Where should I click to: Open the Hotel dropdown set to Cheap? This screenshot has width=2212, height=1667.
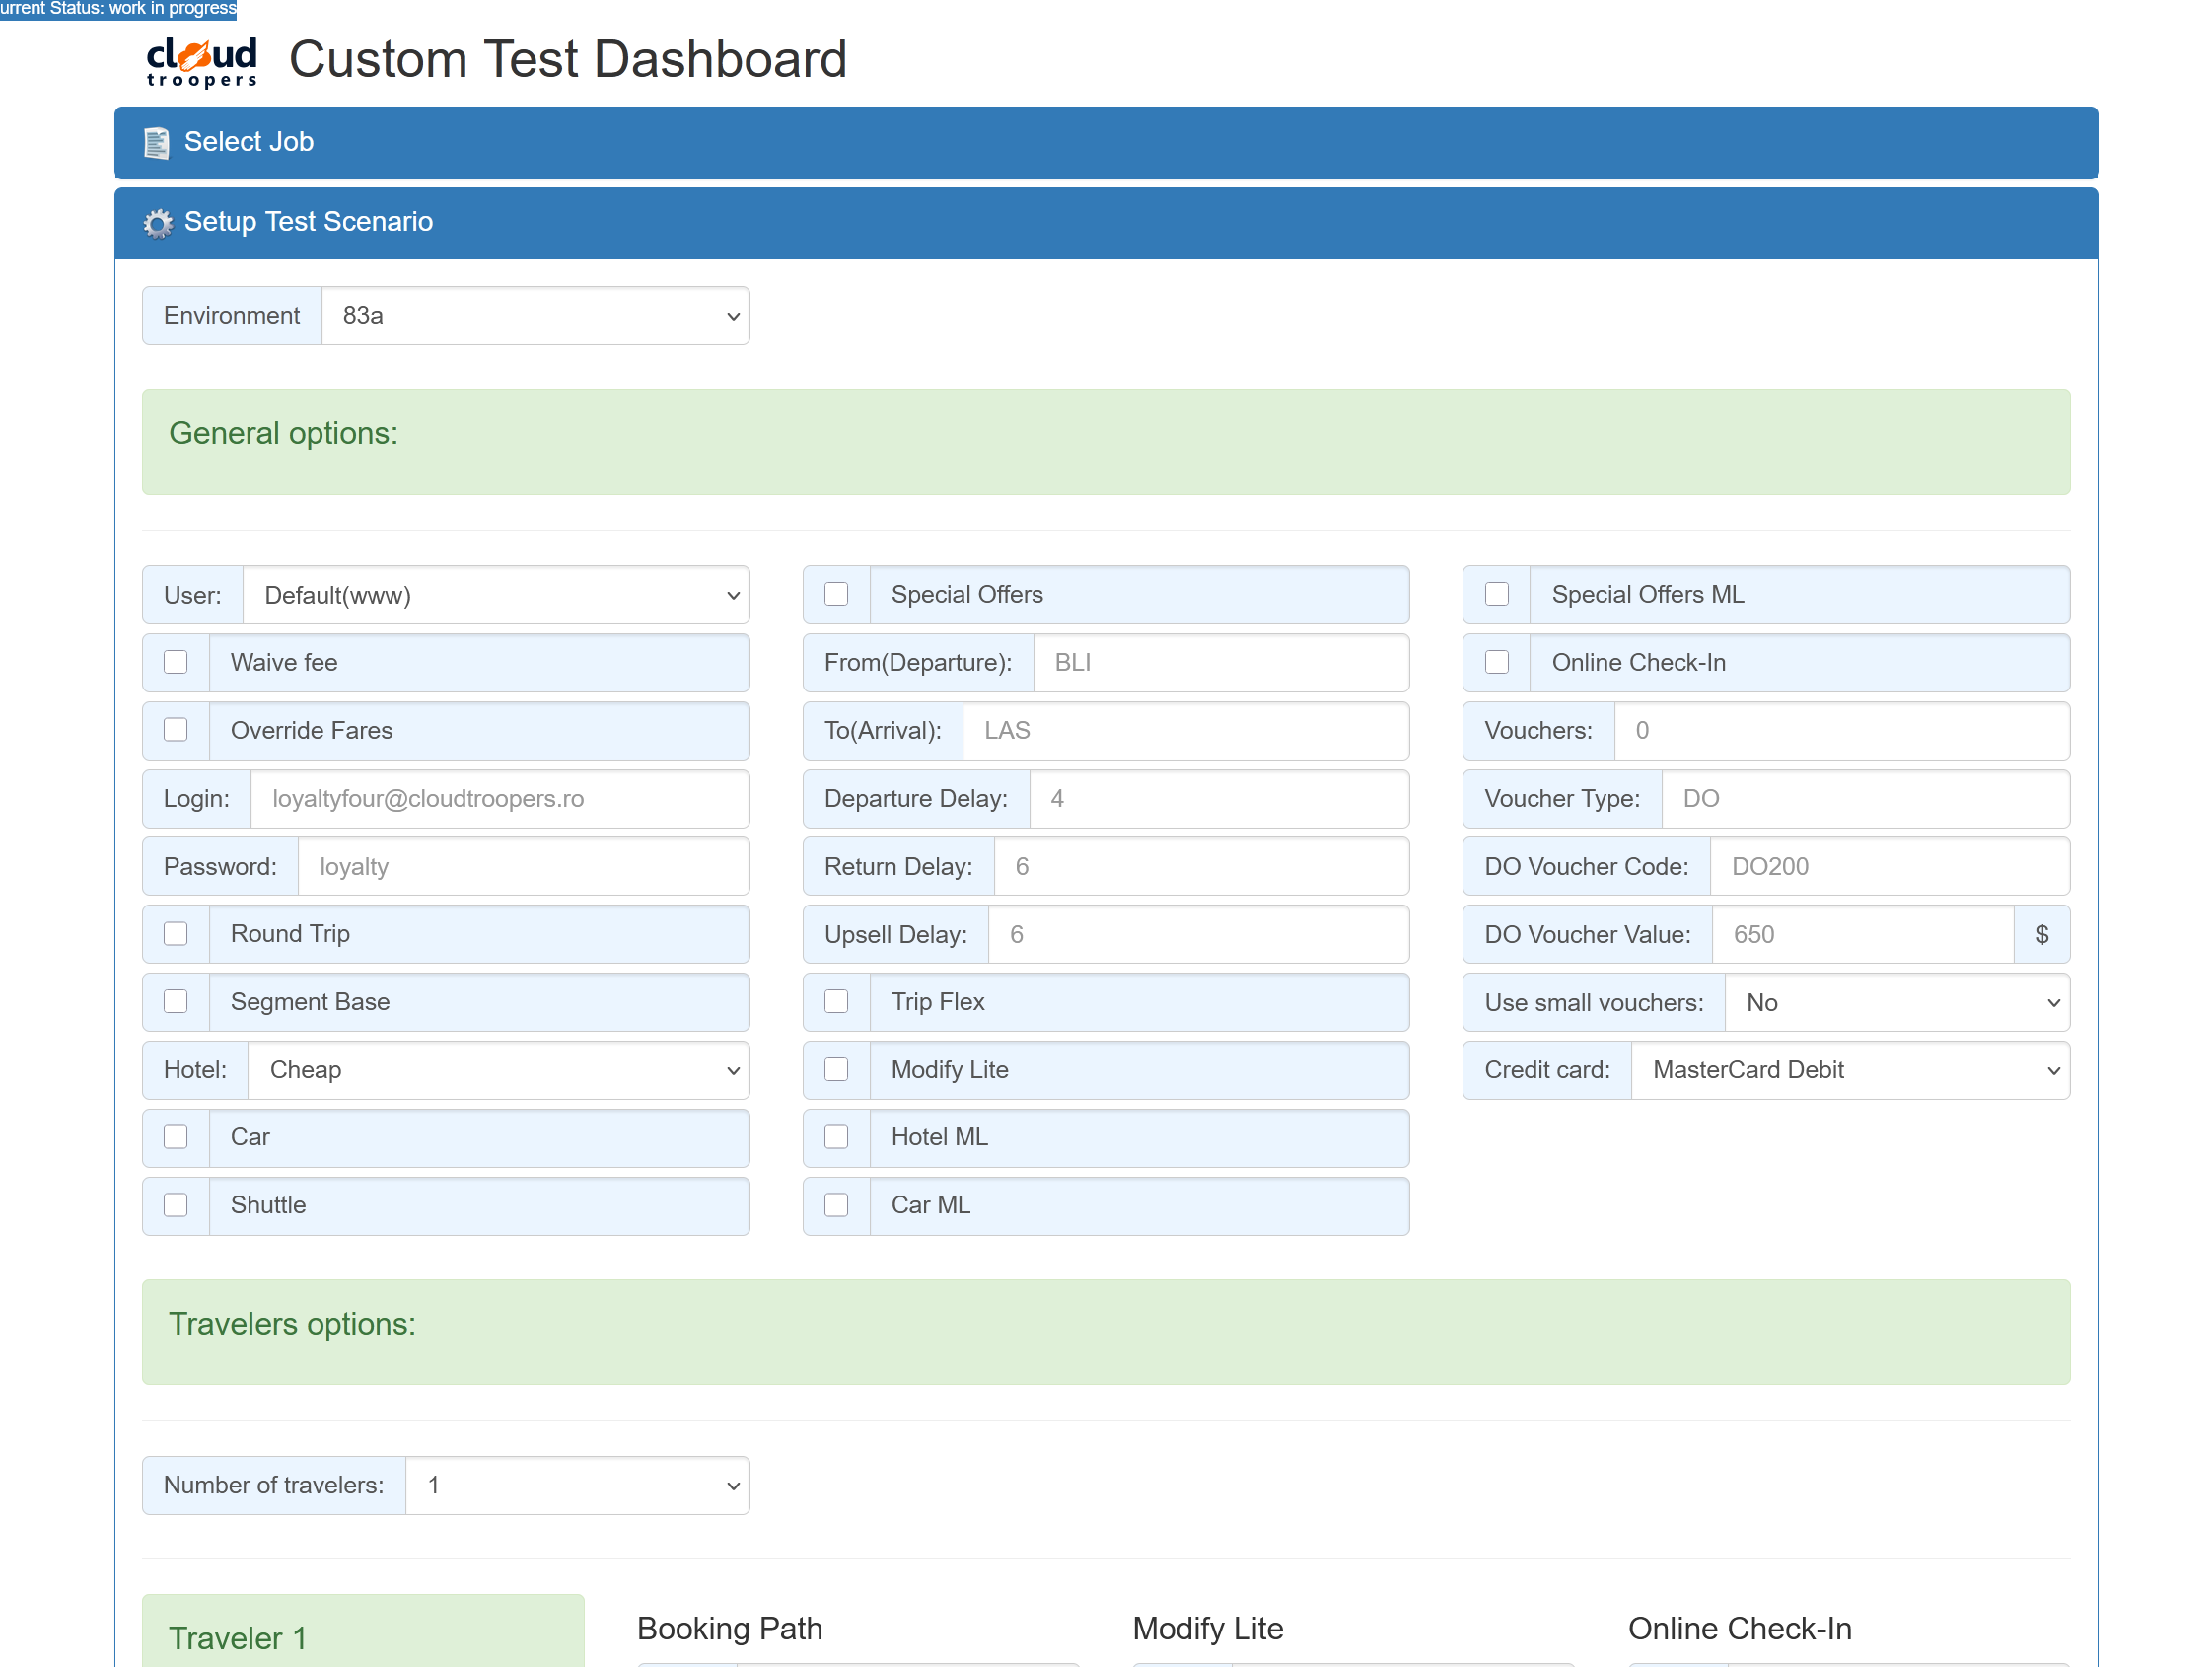point(499,1070)
